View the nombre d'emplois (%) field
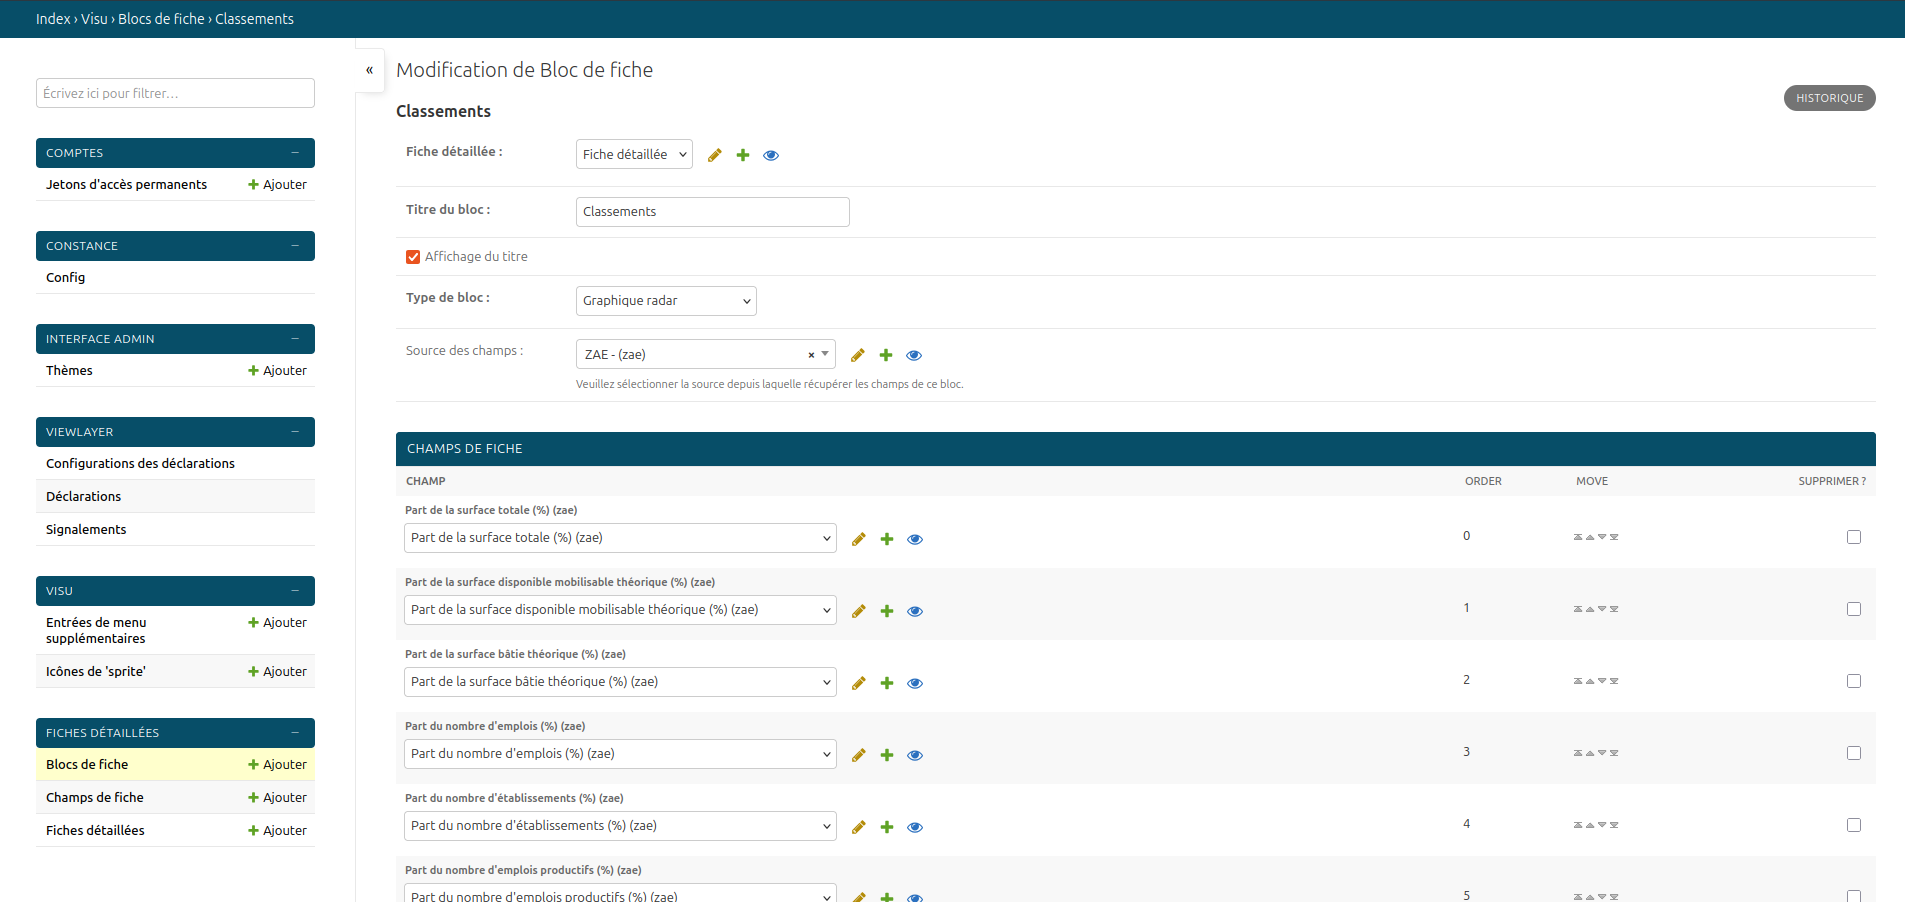The height and width of the screenshot is (902, 1905). coord(915,755)
